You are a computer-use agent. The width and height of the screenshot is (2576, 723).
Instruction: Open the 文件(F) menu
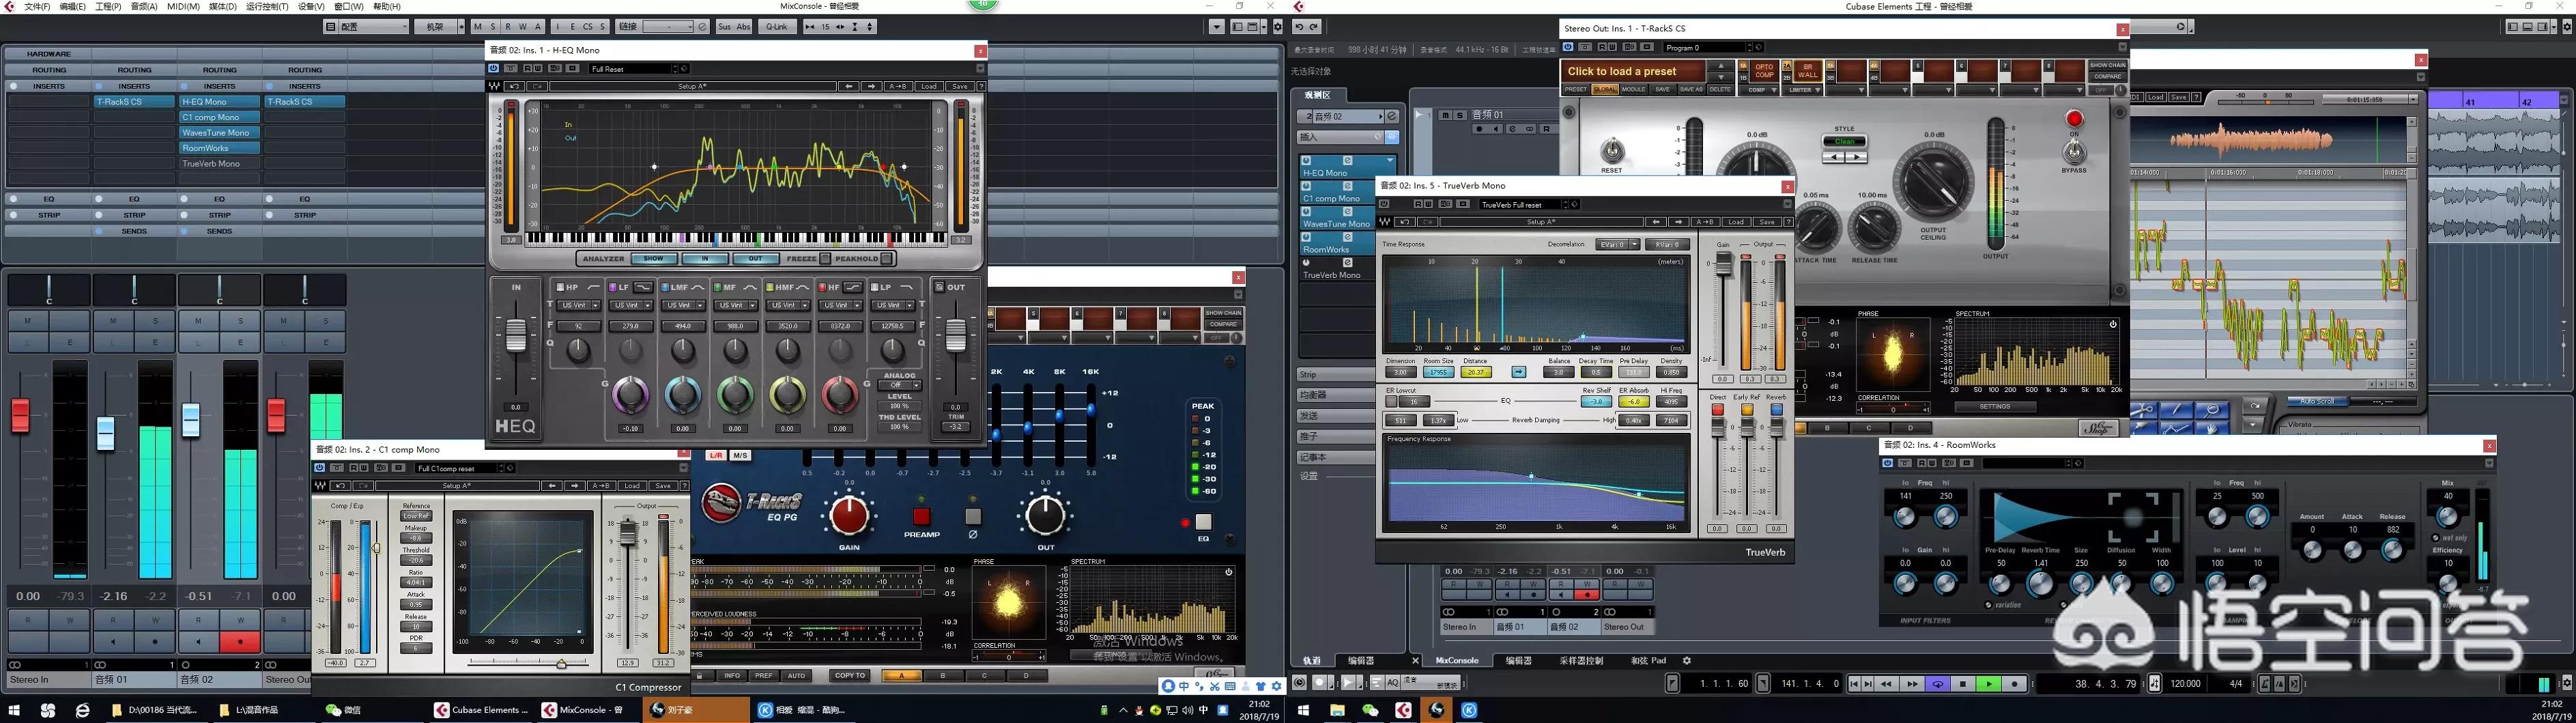[37, 6]
